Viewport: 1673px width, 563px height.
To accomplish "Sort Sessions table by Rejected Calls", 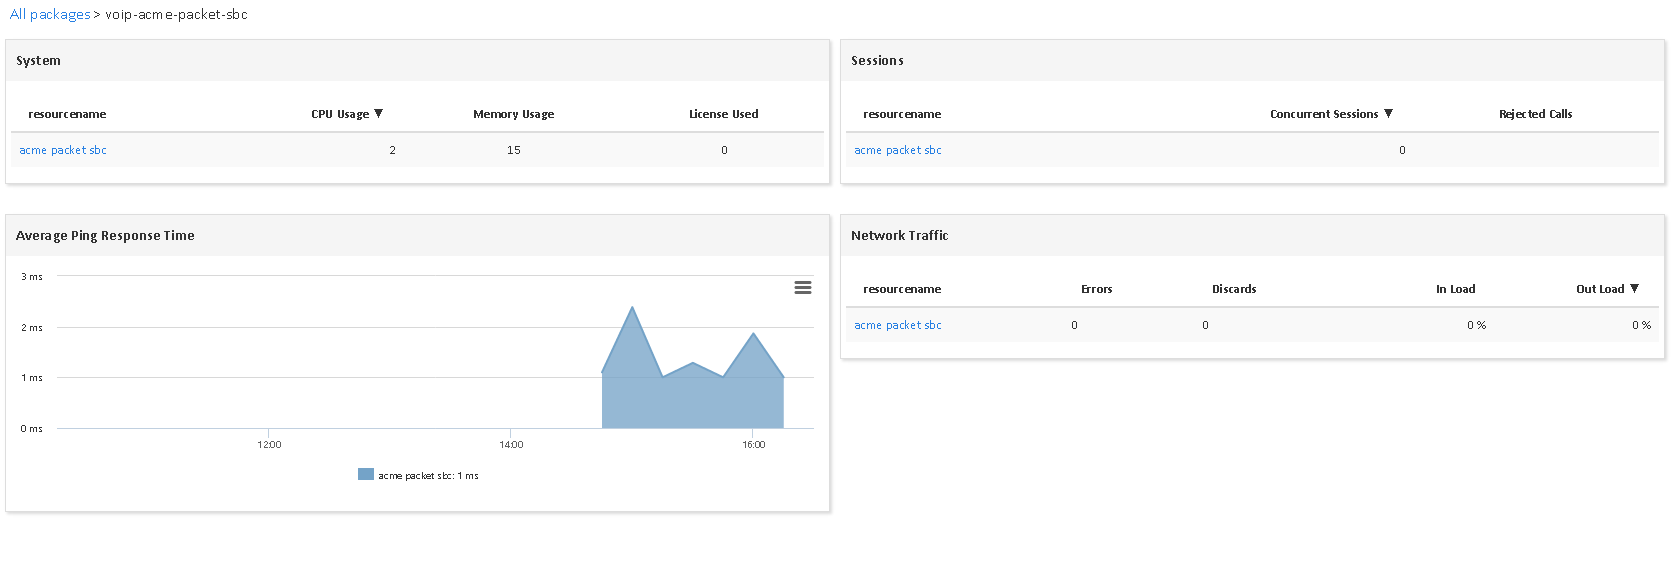I will click(1535, 114).
